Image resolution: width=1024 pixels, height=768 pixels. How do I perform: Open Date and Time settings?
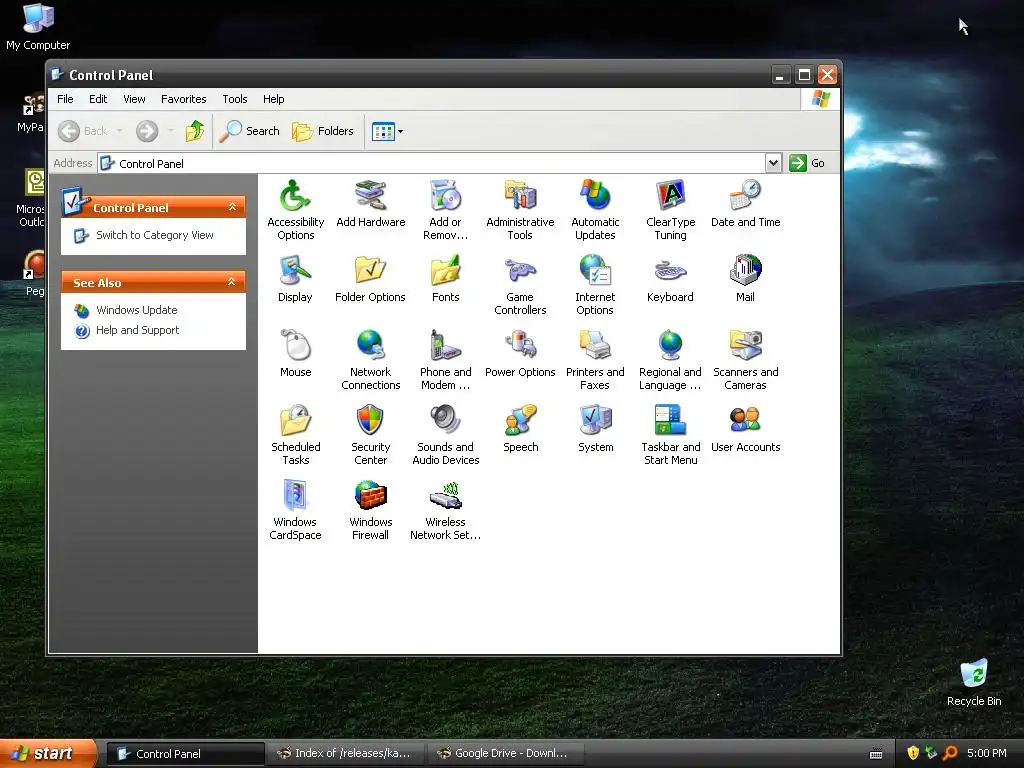(x=745, y=203)
